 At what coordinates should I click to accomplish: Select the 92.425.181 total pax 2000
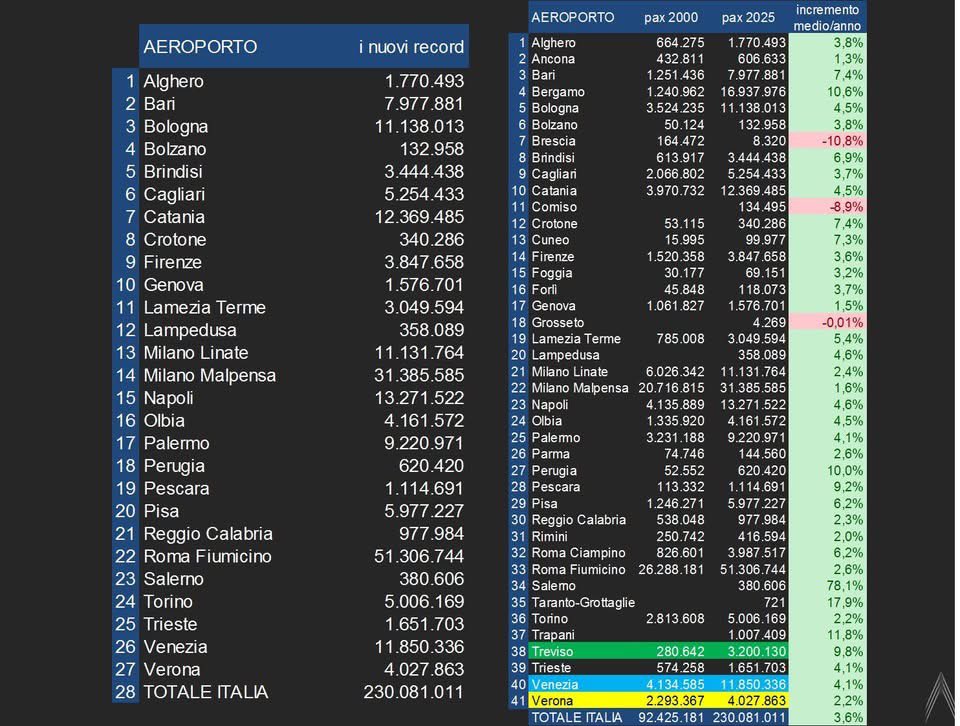tap(671, 717)
